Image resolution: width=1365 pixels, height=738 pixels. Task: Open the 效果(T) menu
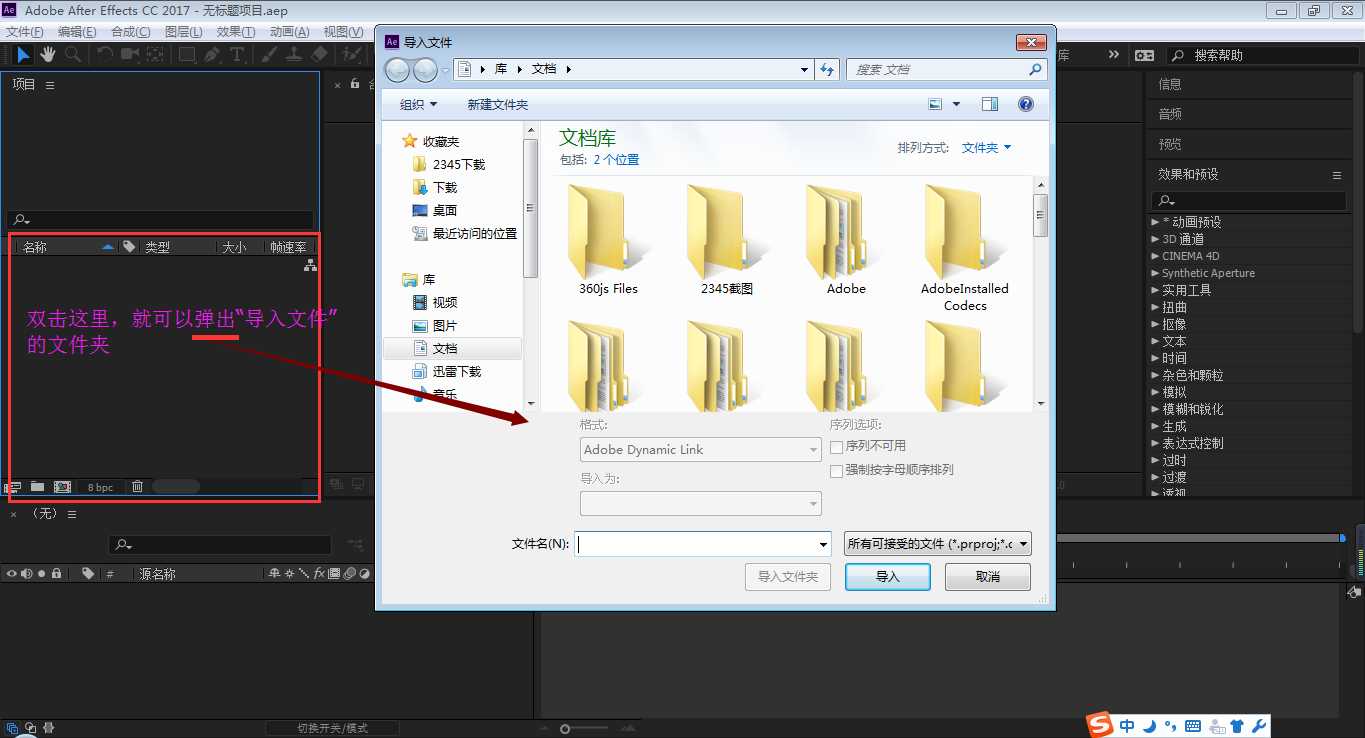click(236, 32)
